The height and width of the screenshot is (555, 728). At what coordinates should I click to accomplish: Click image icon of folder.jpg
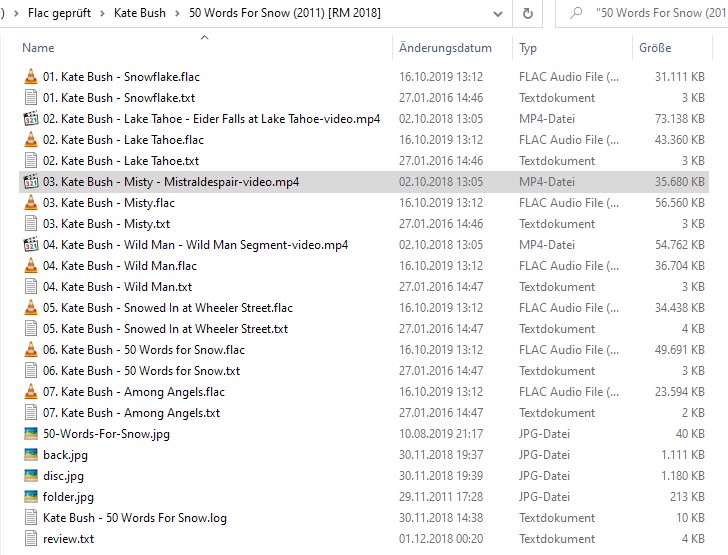31,496
